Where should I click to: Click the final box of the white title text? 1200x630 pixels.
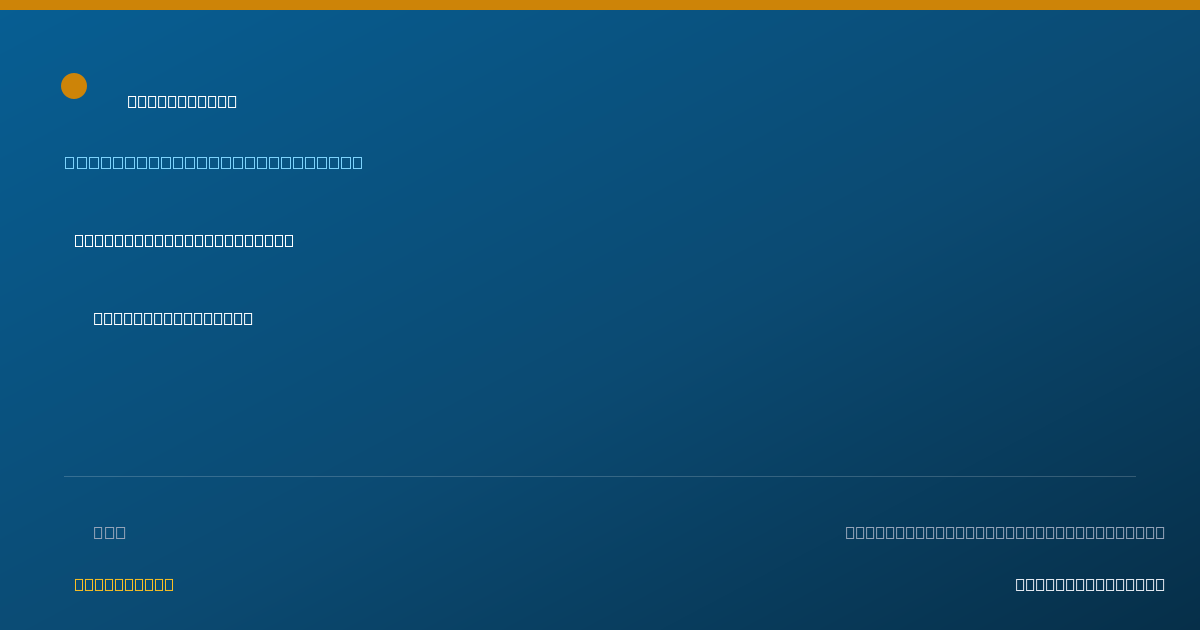(x=232, y=101)
